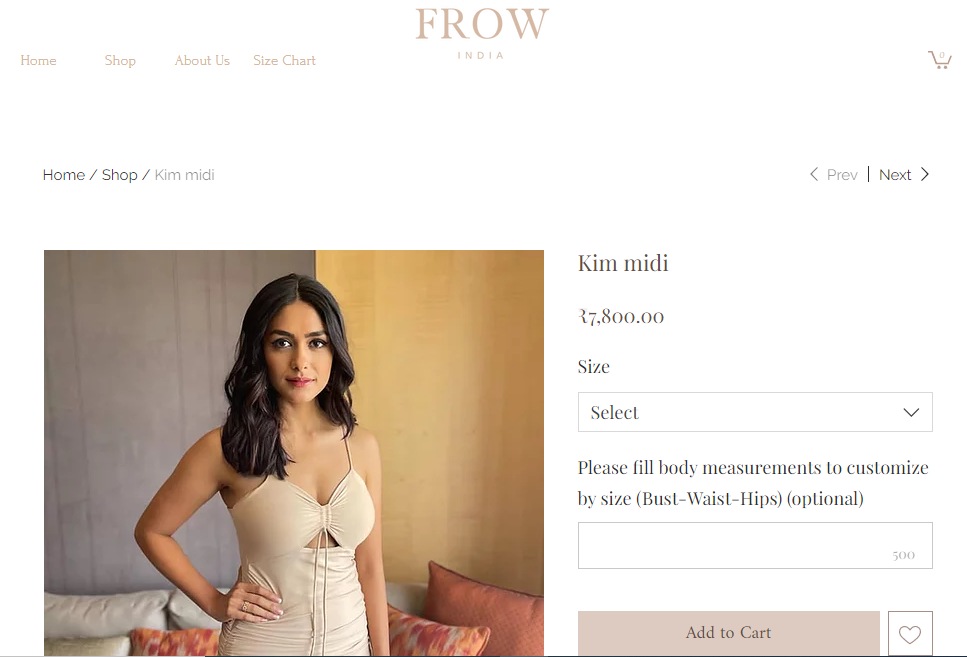Click the Kim midi product photo
This screenshot has height=657, width=967.
tap(294, 453)
